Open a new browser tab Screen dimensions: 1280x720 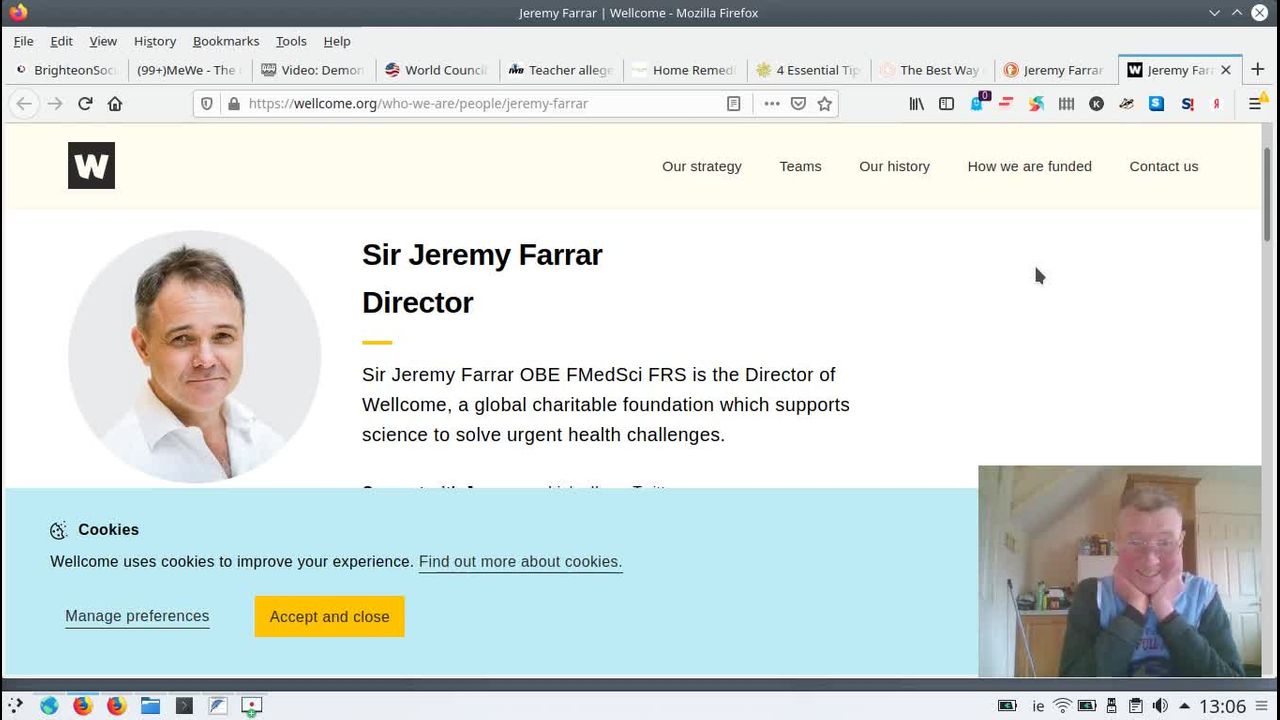click(x=1257, y=70)
